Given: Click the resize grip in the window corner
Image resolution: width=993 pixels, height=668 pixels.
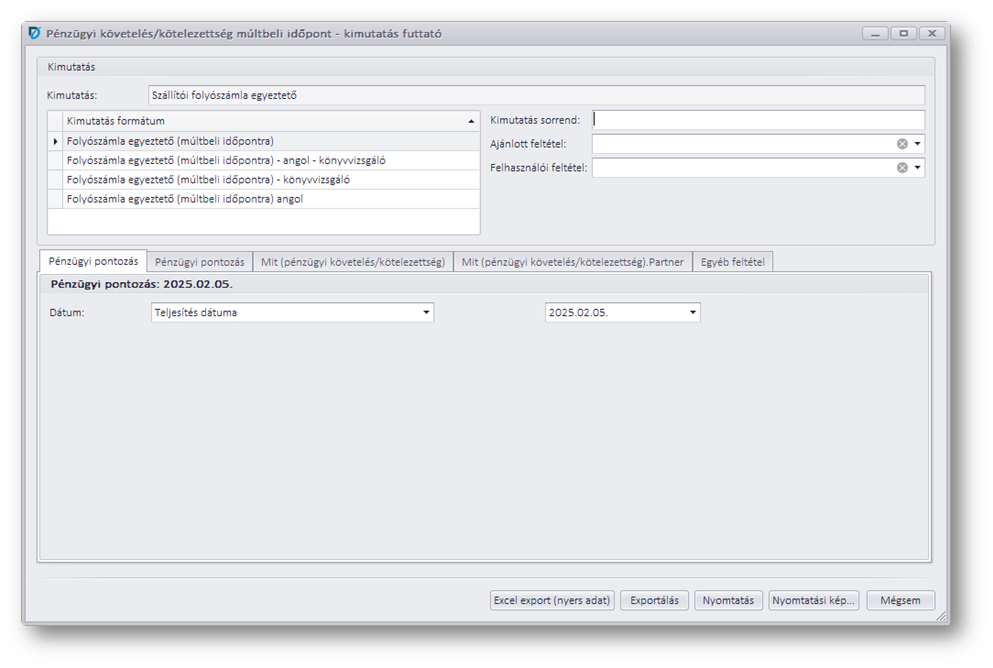Looking at the screenshot, I should [x=941, y=618].
